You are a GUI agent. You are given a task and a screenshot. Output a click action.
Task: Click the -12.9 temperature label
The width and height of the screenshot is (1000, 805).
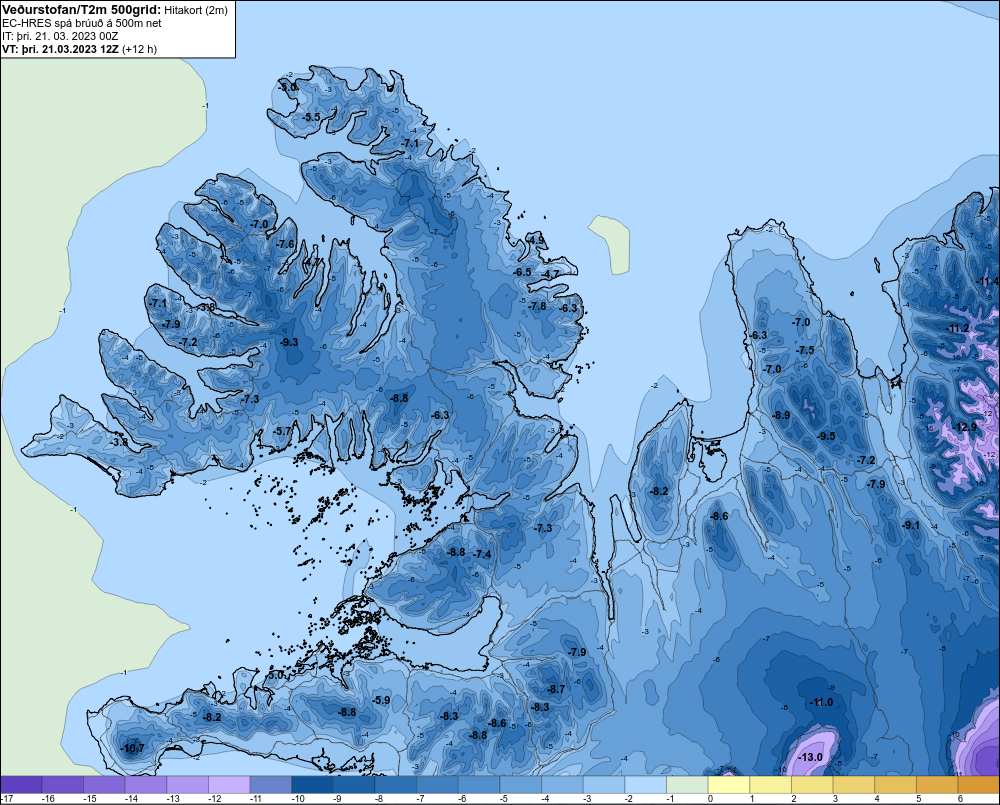click(x=964, y=427)
